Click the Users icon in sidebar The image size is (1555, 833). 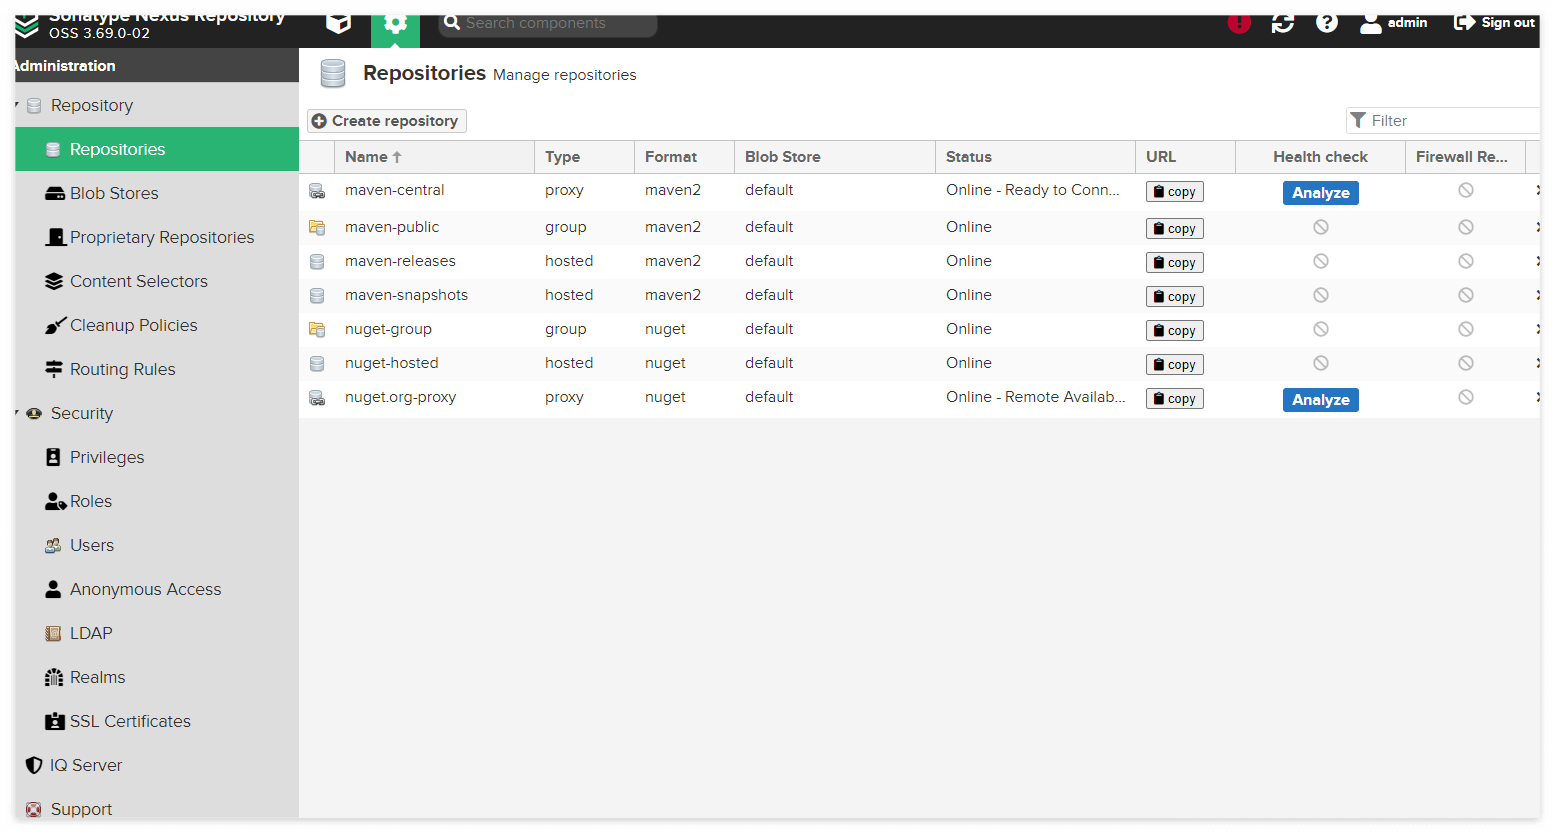click(x=54, y=545)
